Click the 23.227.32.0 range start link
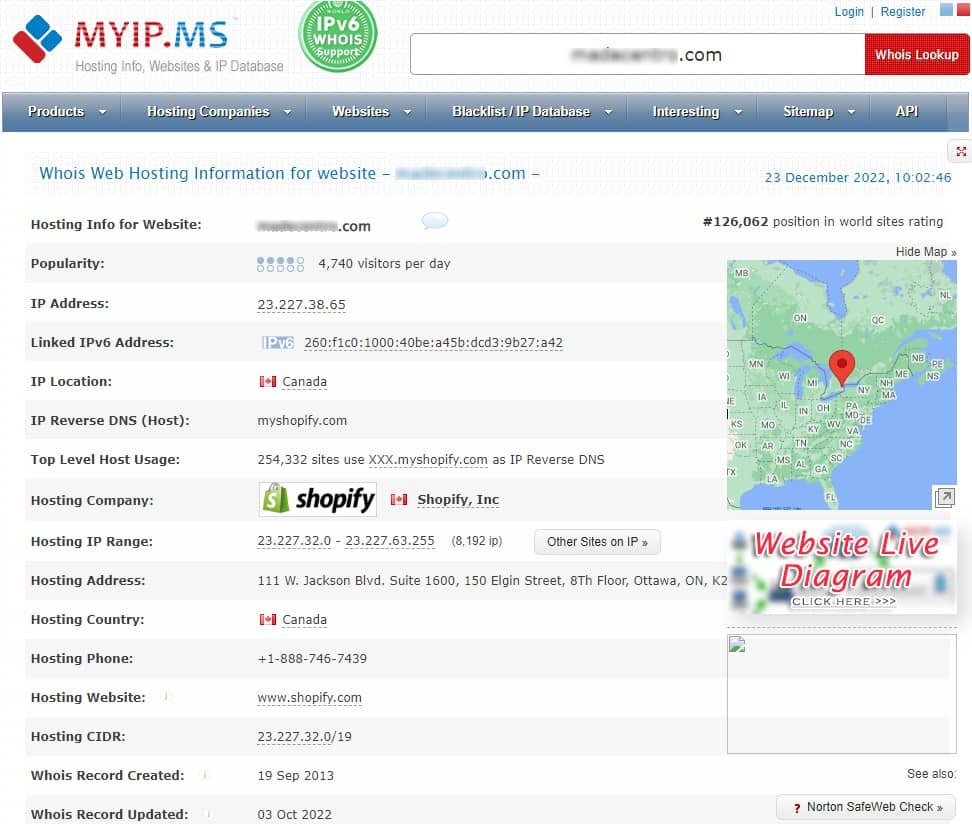Screen dimensions: 972x824 [x=294, y=541]
